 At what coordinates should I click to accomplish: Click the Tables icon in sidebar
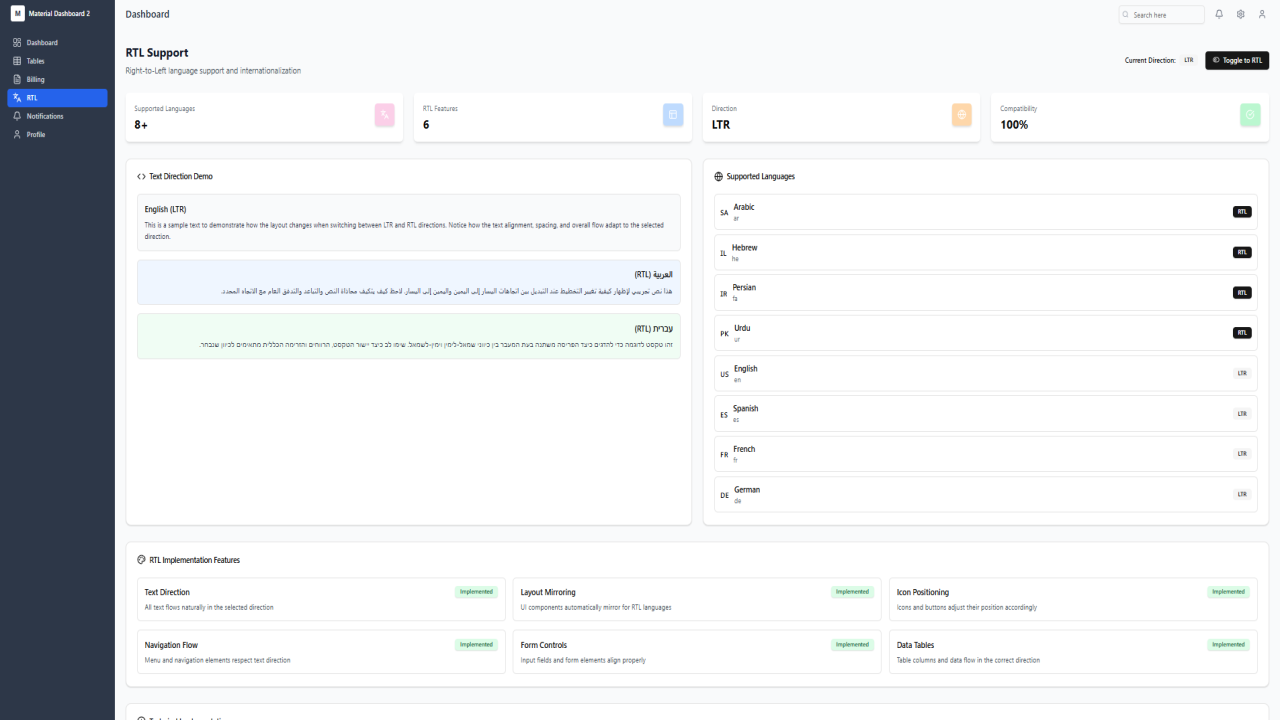[x=17, y=61]
